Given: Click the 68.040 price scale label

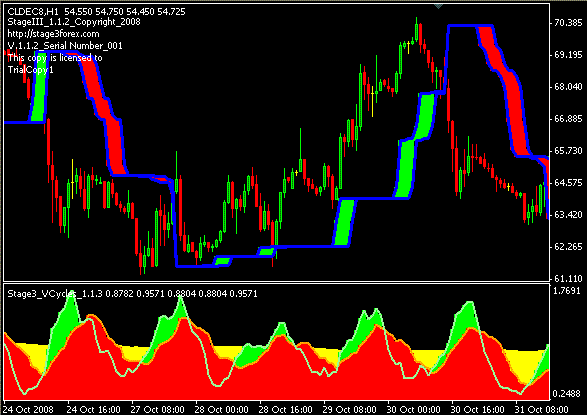Looking at the screenshot, I should [568, 87].
